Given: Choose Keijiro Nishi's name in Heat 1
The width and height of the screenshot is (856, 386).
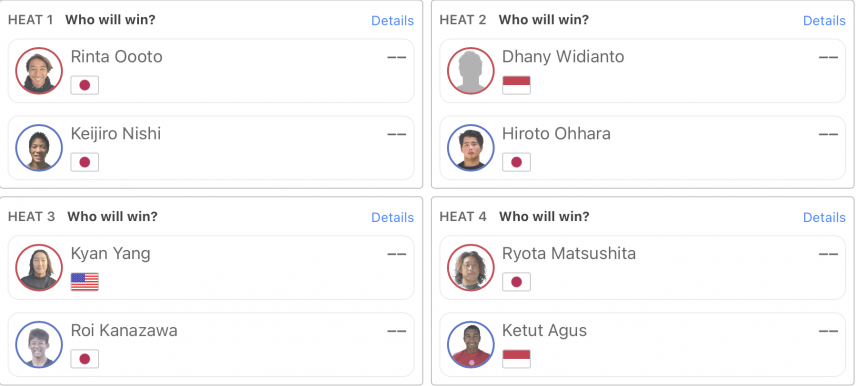Looking at the screenshot, I should point(116,134).
